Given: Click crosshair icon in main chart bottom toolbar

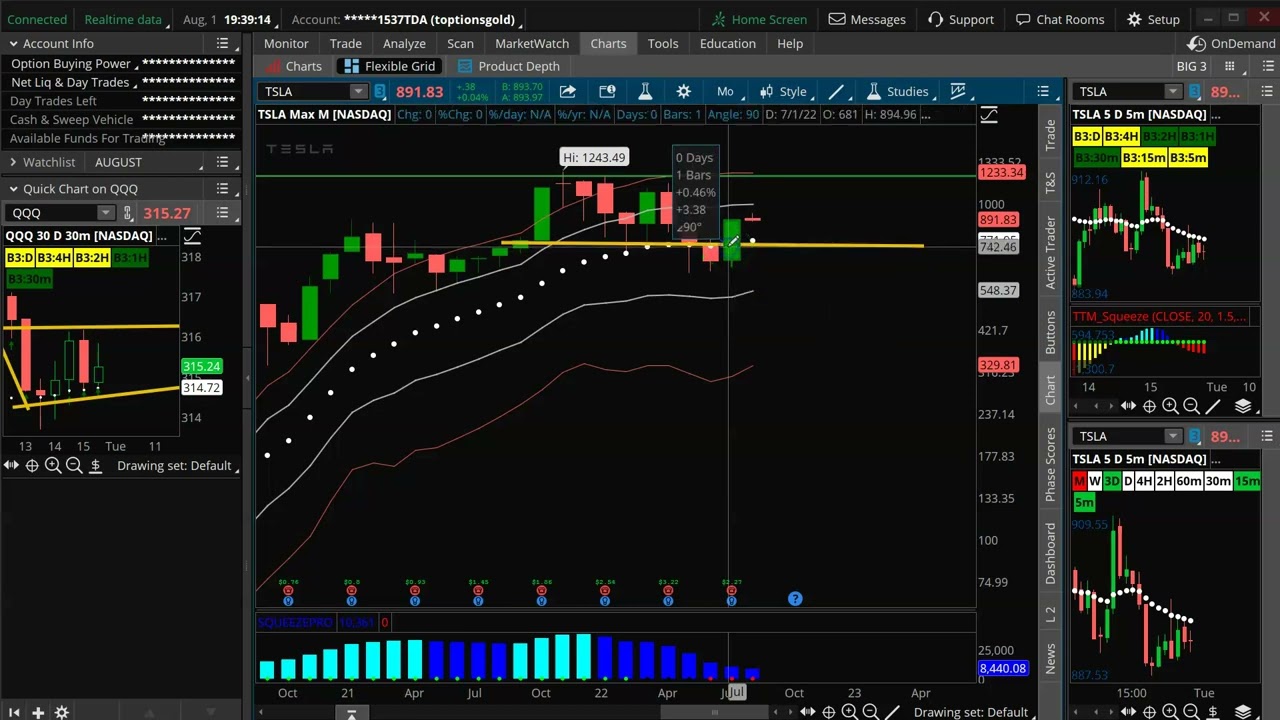Looking at the screenshot, I should pyautogui.click(x=828, y=712).
